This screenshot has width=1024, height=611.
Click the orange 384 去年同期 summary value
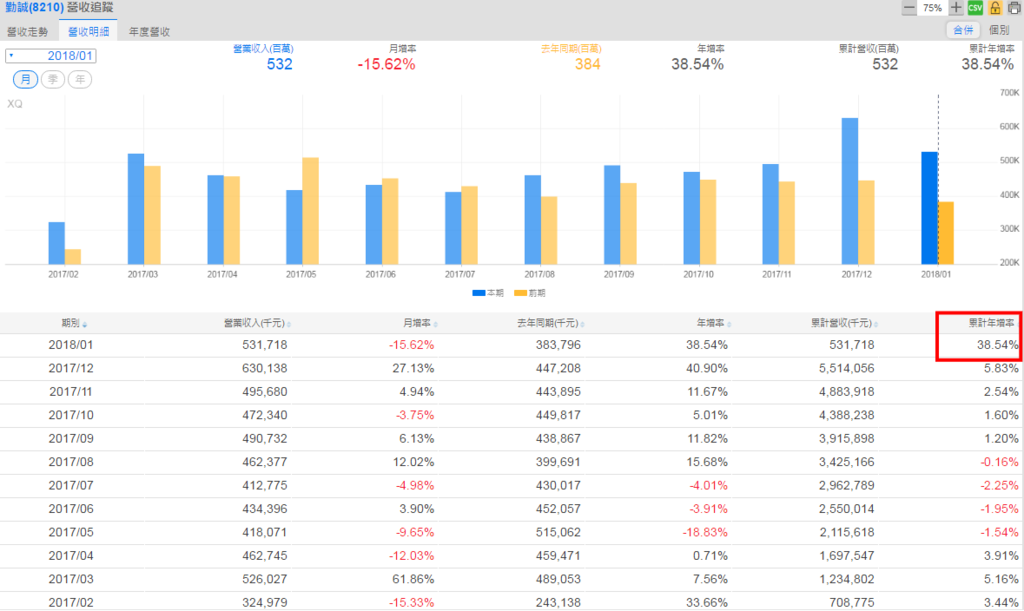tap(588, 64)
